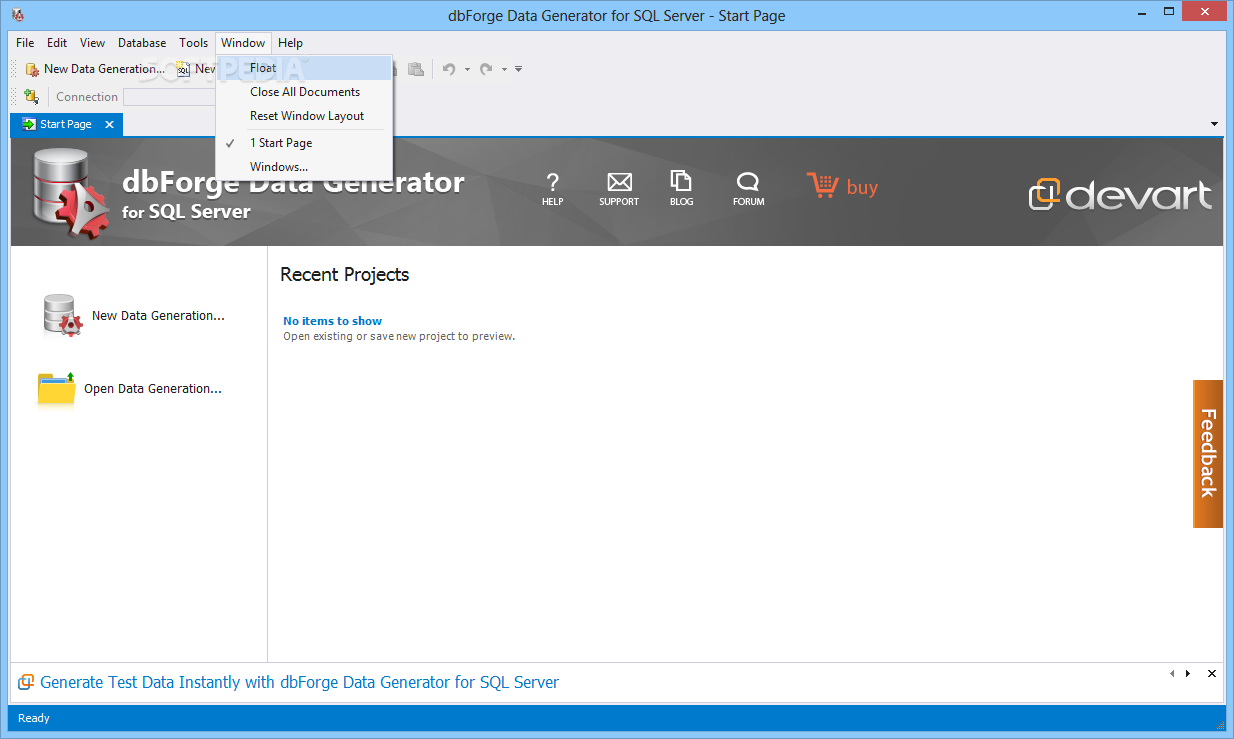Show the previous news item arrow
Viewport: 1234px width, 739px height.
tap(1172, 674)
